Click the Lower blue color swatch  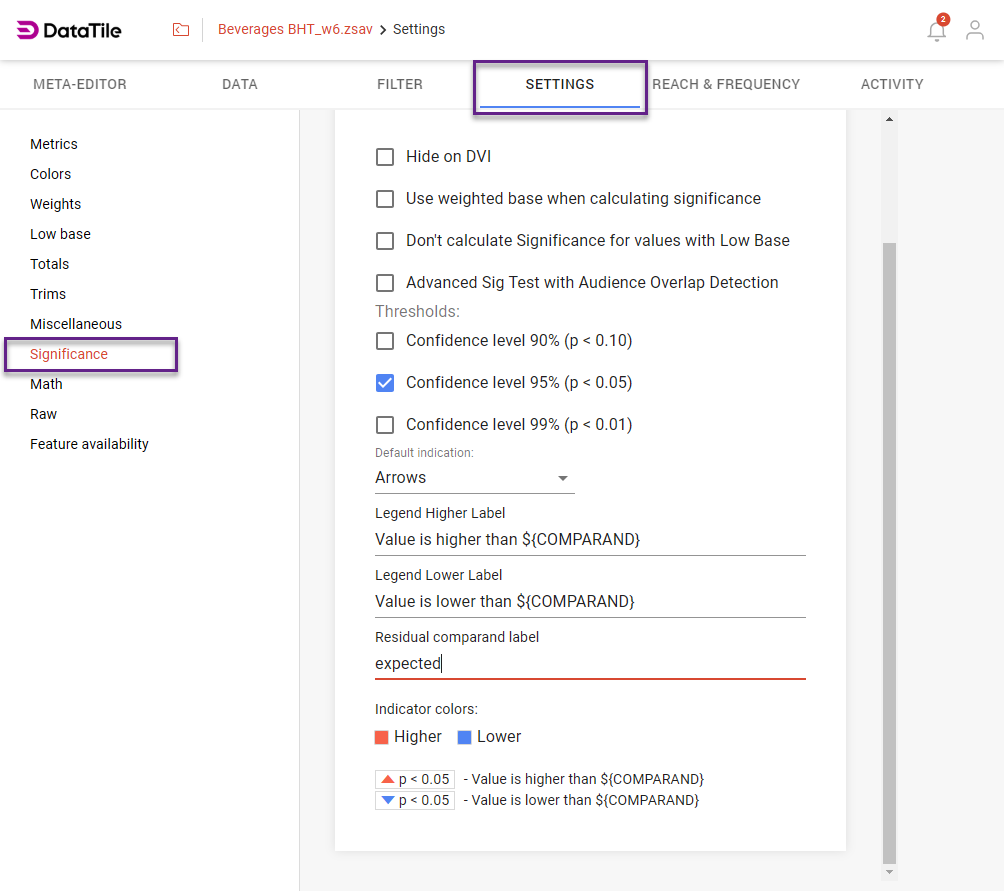tap(464, 737)
